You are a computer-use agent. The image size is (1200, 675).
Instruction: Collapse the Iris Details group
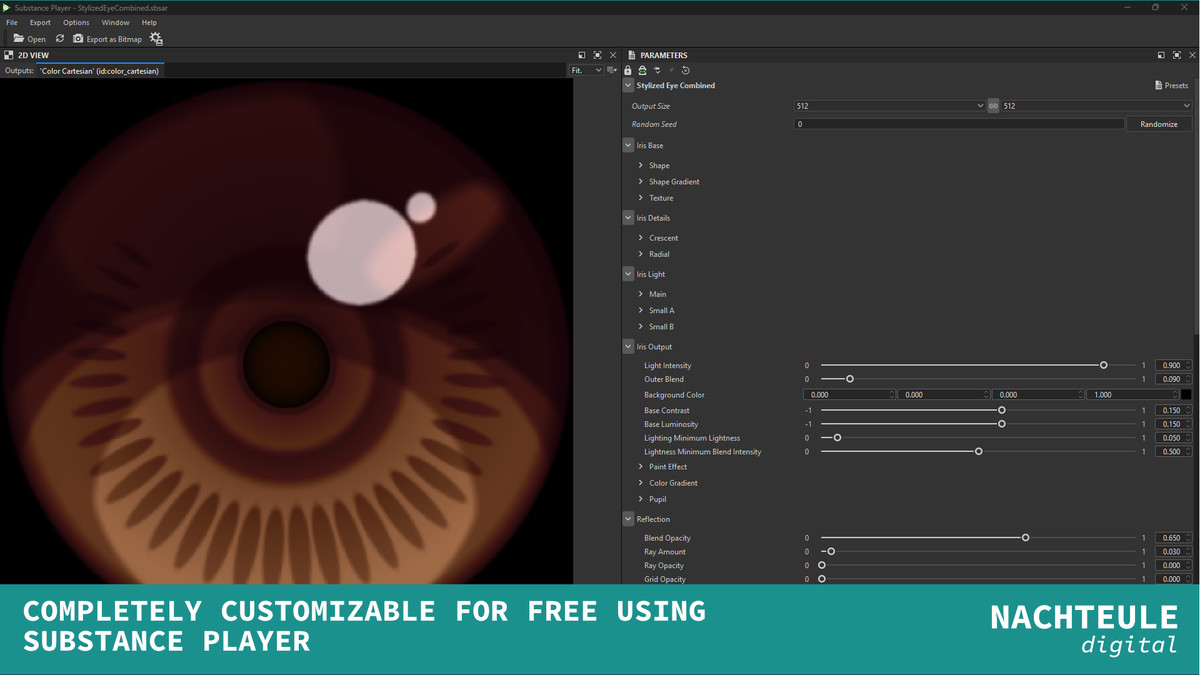(x=628, y=218)
